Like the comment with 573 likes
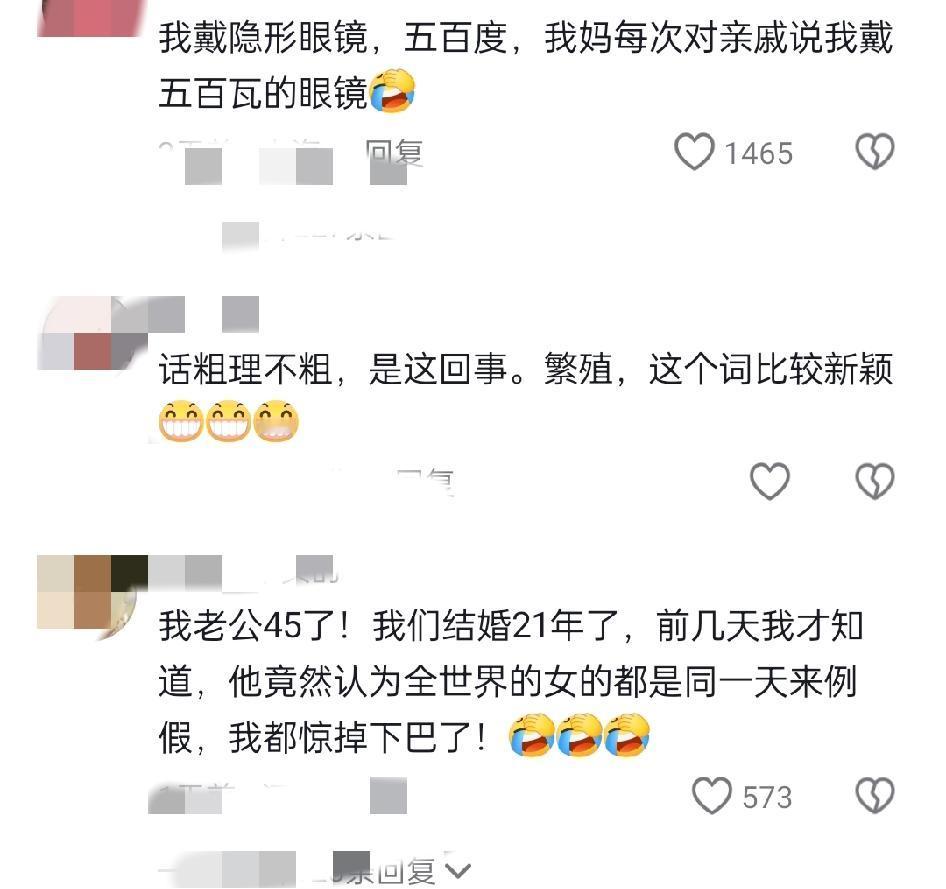946x889 pixels. click(x=712, y=796)
